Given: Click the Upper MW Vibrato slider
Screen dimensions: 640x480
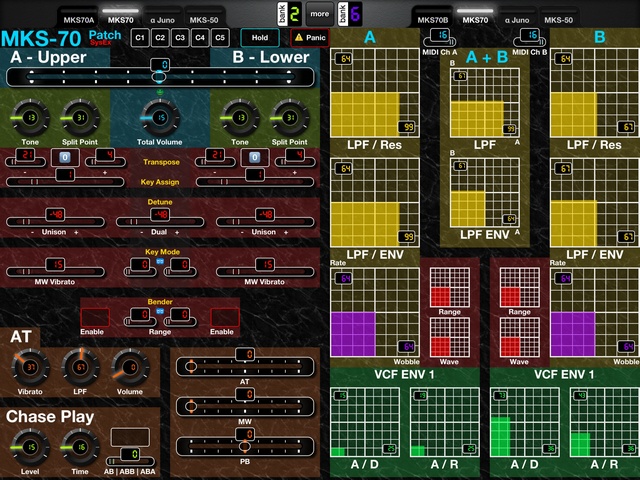Looking at the screenshot, I should tap(55, 271).
